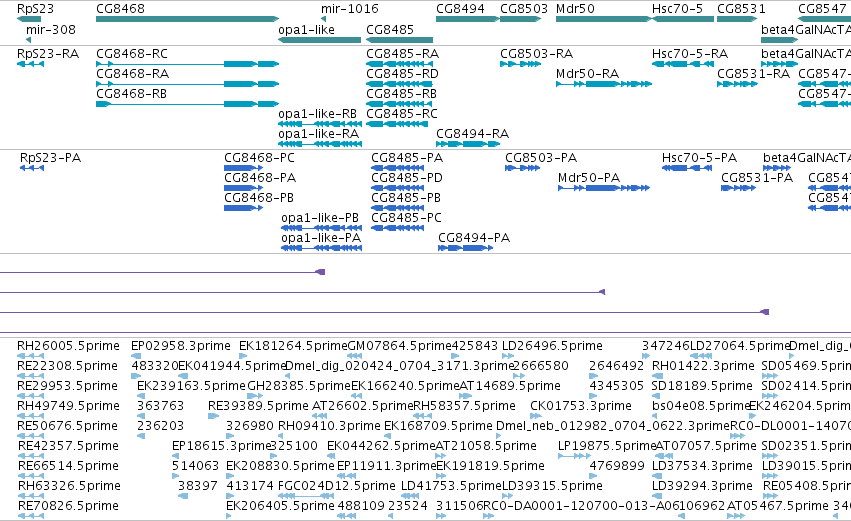Click the purple end marker below opa1-like-PA
Viewport: 851px width, 521px height.
(x=321, y=272)
